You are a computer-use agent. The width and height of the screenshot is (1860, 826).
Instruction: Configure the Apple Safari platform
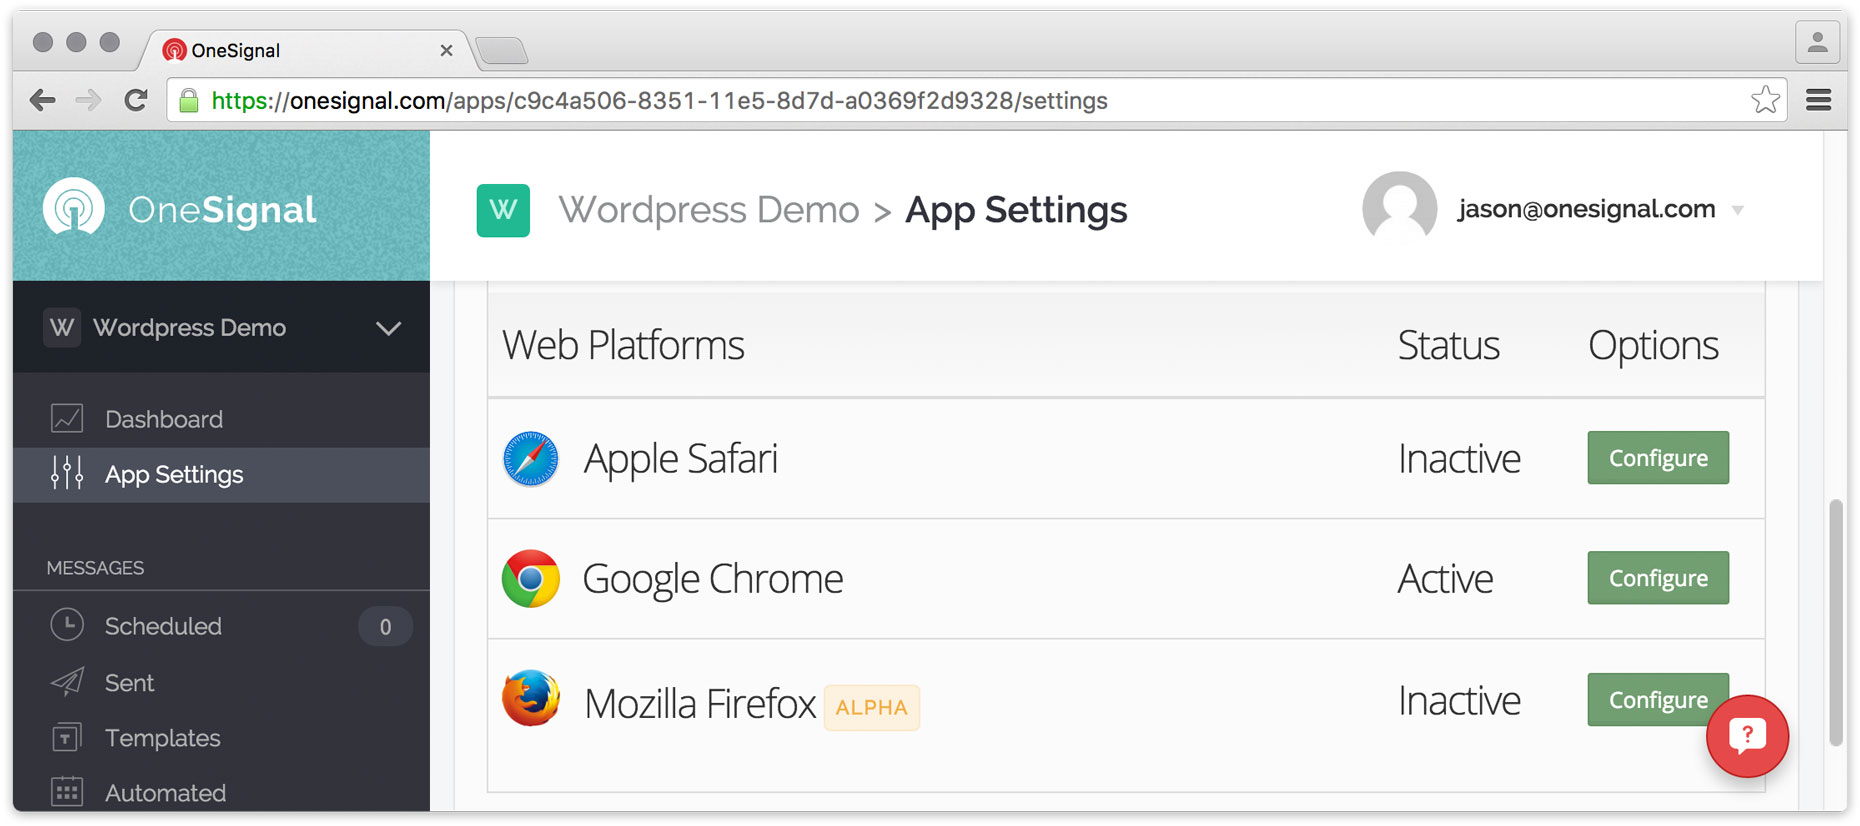(1657, 458)
